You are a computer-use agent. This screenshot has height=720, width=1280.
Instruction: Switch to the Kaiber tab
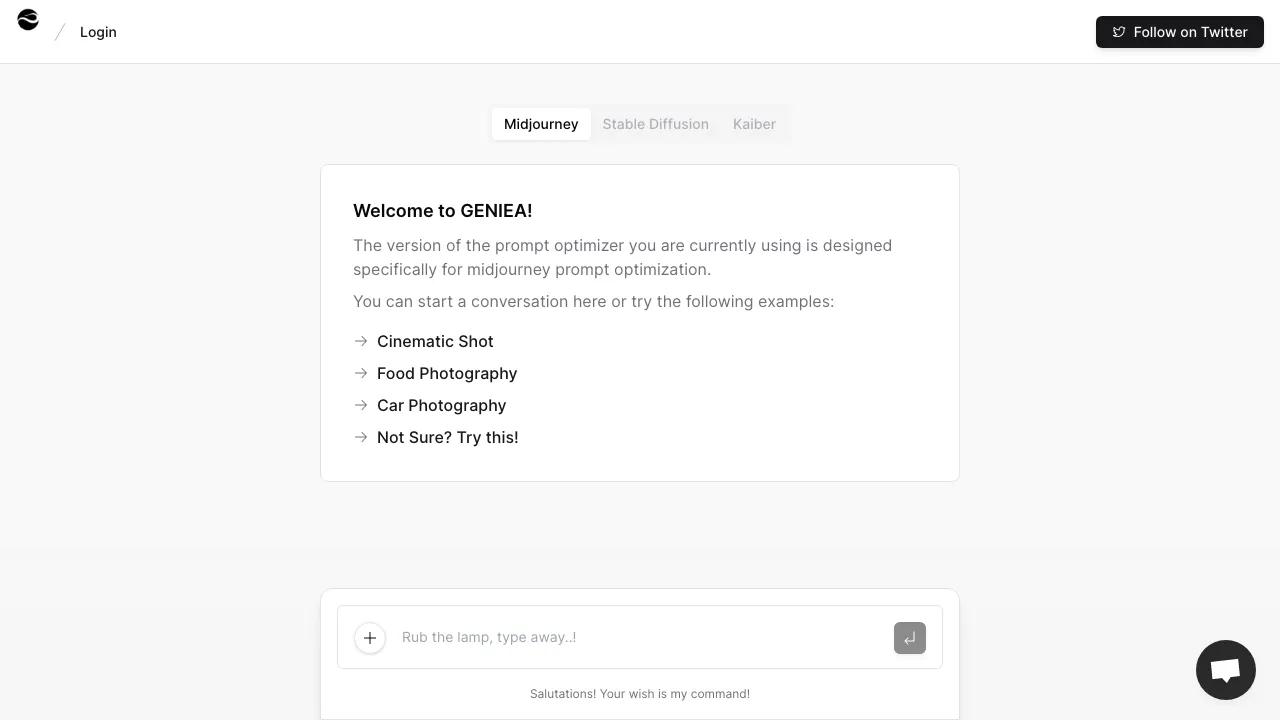tap(754, 124)
